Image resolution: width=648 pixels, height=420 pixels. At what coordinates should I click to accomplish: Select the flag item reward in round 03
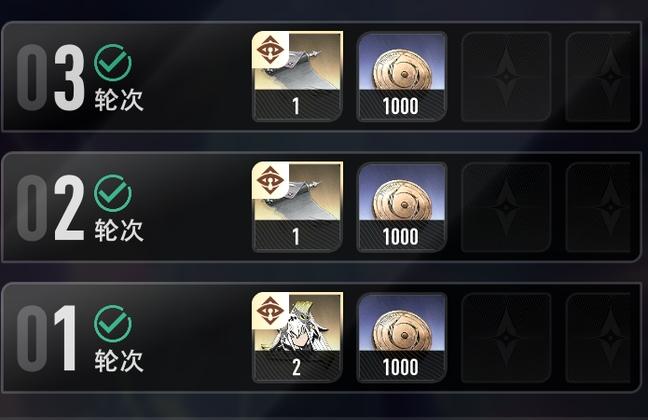297,76
